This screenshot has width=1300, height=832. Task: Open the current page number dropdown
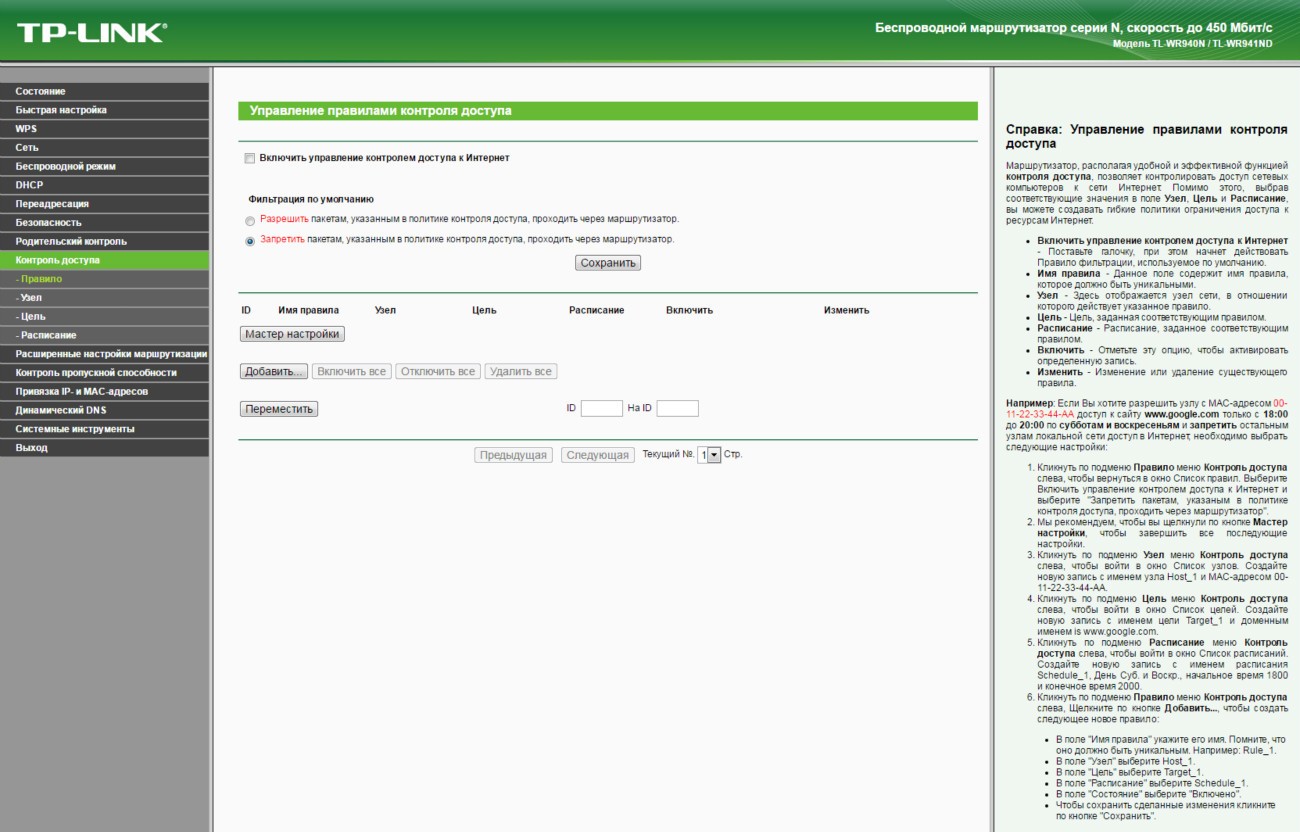click(x=708, y=455)
